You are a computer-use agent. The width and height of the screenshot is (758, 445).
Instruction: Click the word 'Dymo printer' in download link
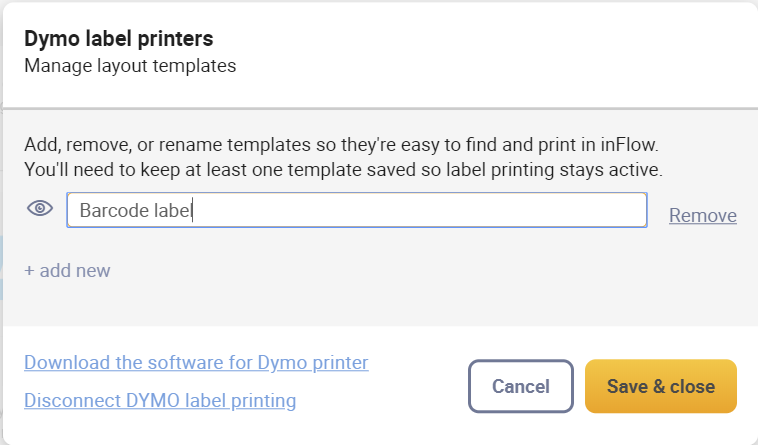click(313, 362)
